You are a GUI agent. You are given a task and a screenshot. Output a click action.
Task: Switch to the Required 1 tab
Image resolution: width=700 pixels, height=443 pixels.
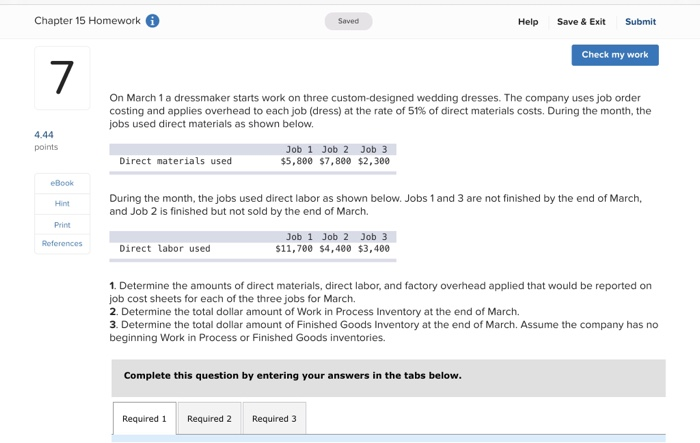(144, 418)
